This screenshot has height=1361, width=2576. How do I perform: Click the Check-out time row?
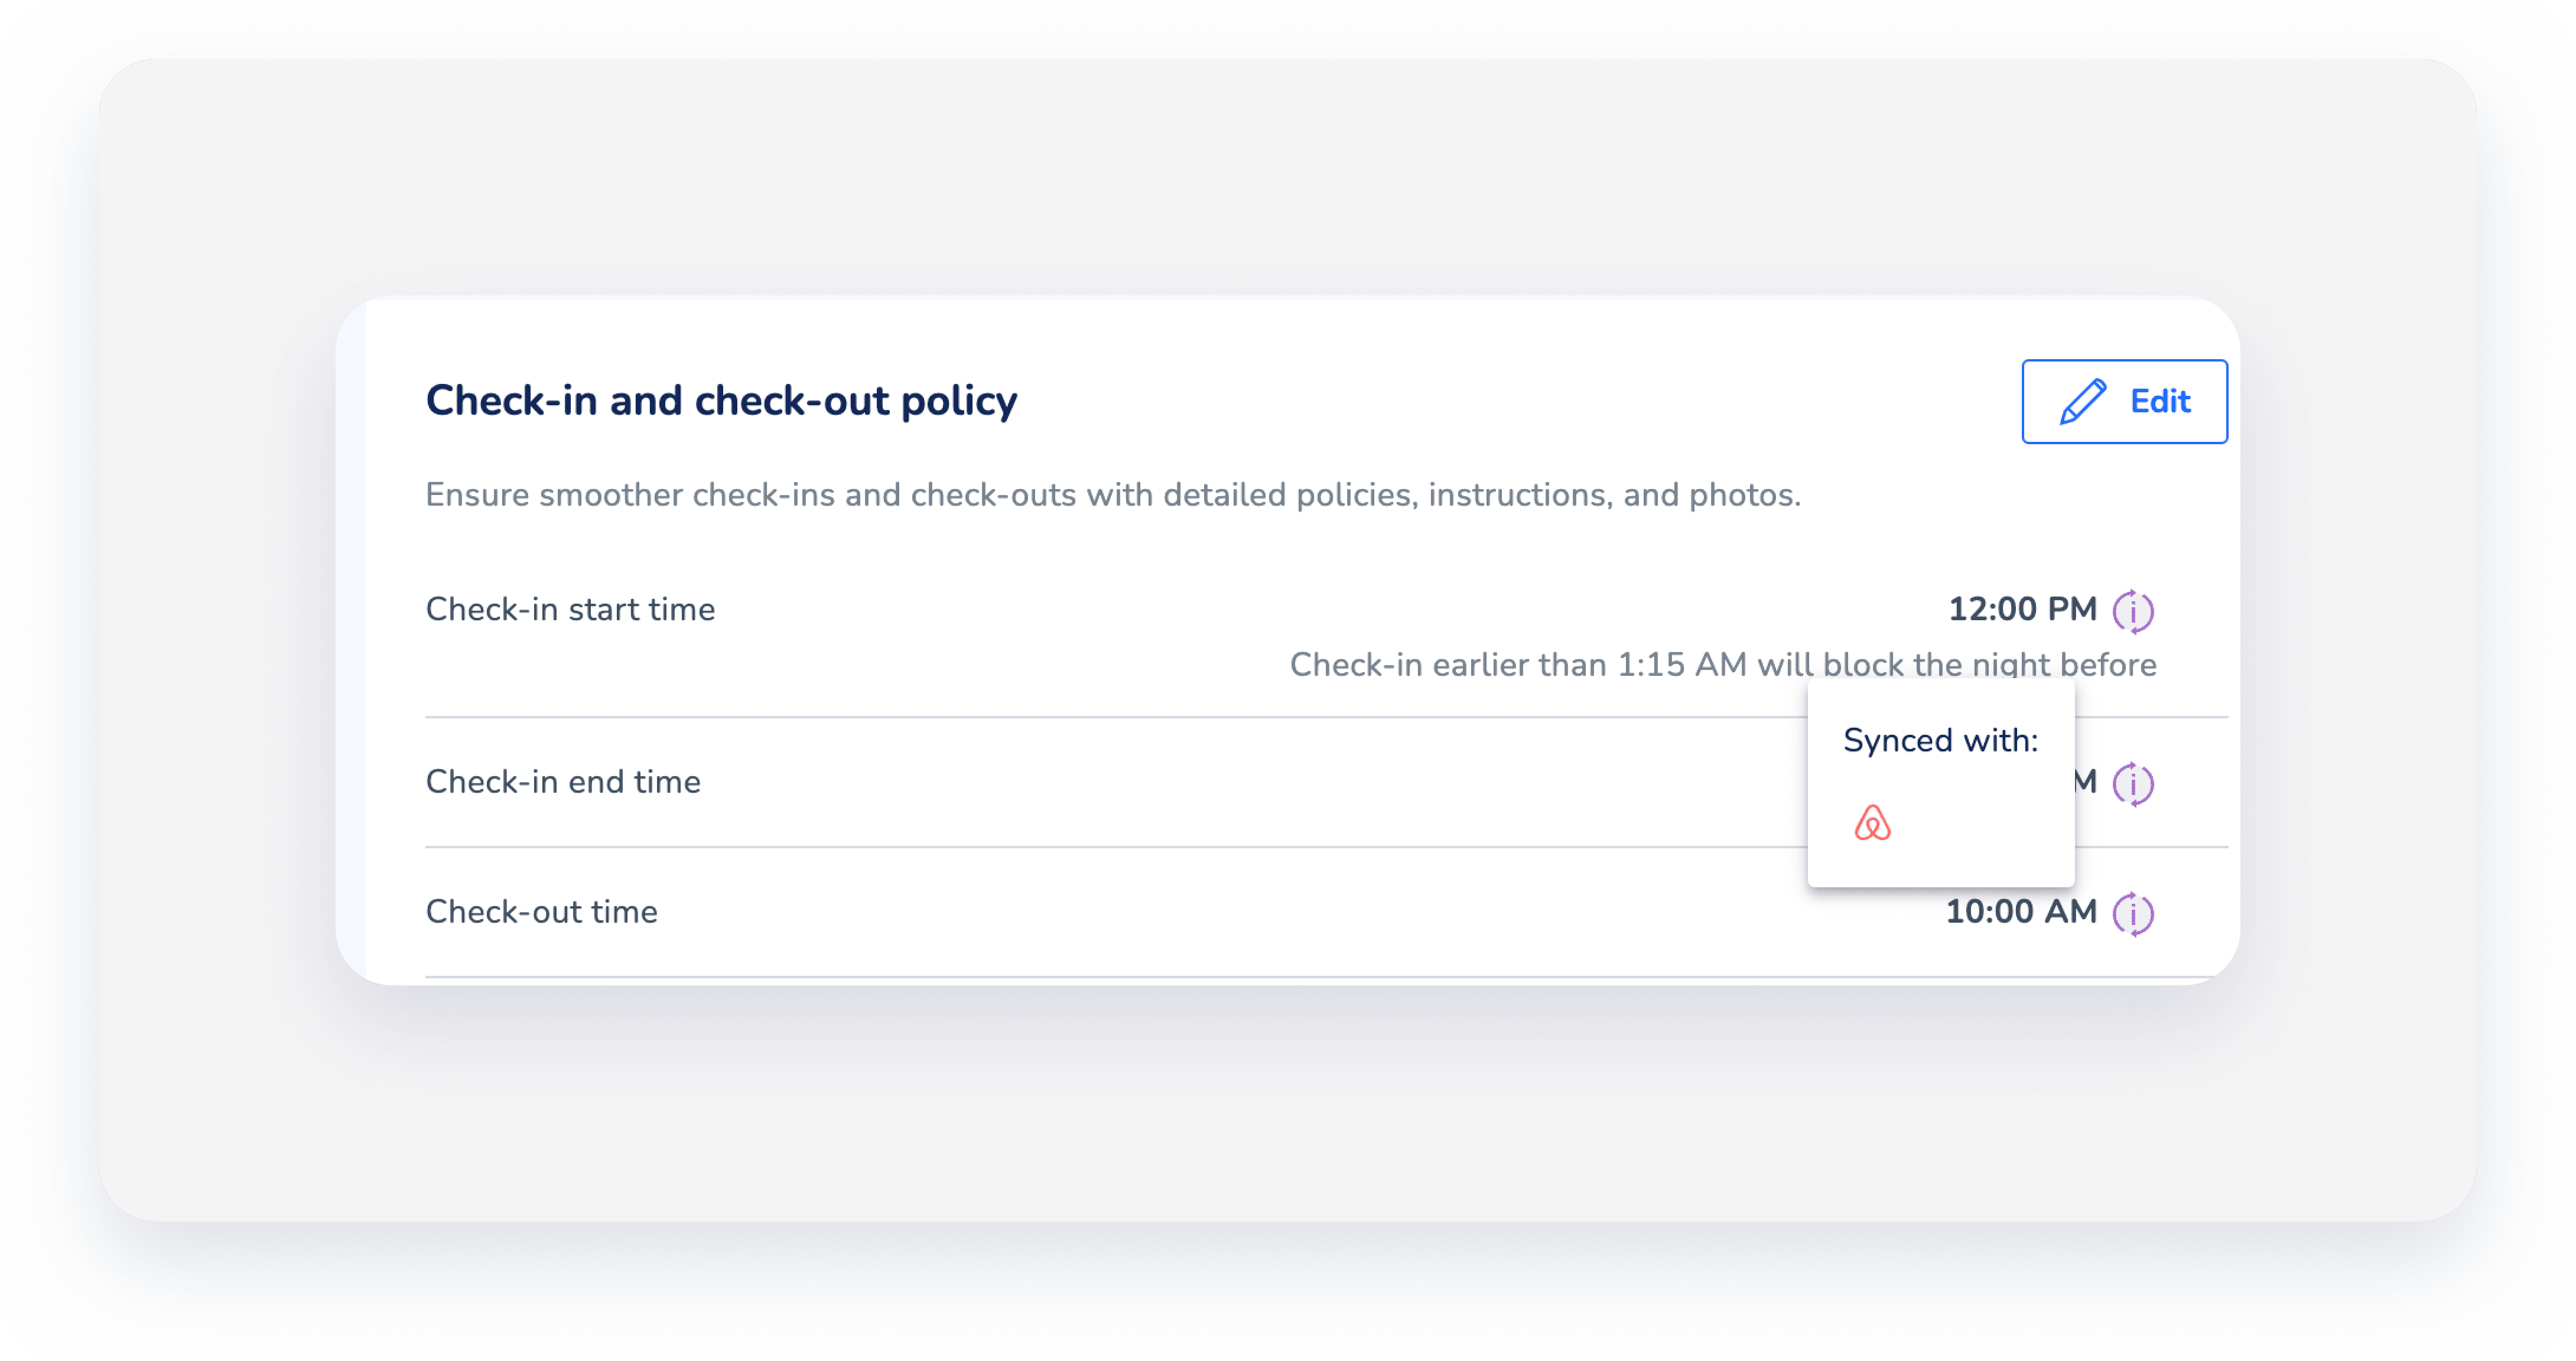[1326, 912]
